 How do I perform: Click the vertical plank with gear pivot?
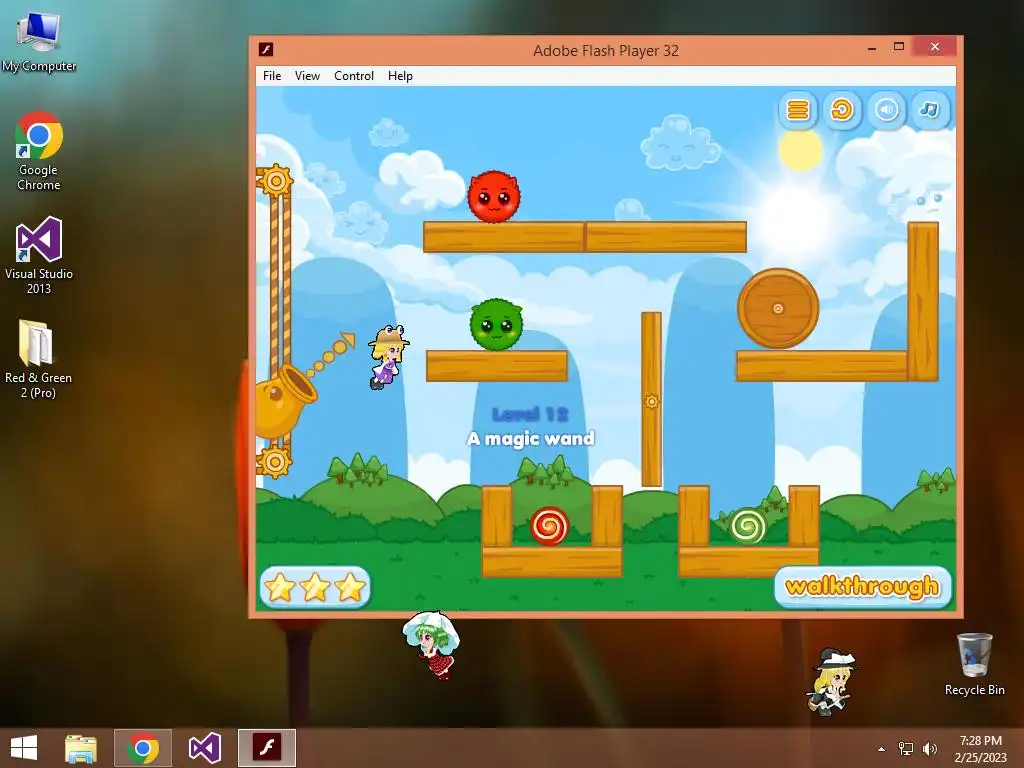click(651, 399)
